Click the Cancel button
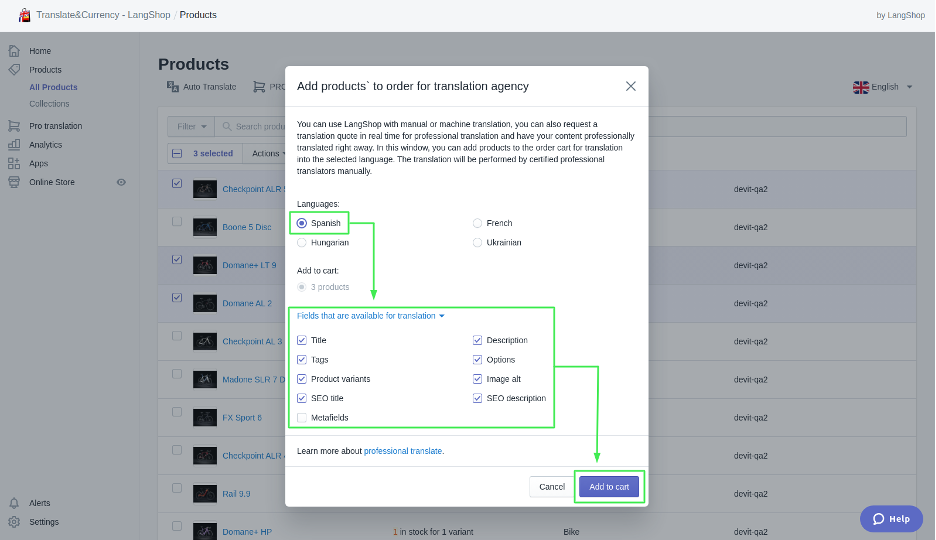This screenshot has height=540, width=936. 552,487
